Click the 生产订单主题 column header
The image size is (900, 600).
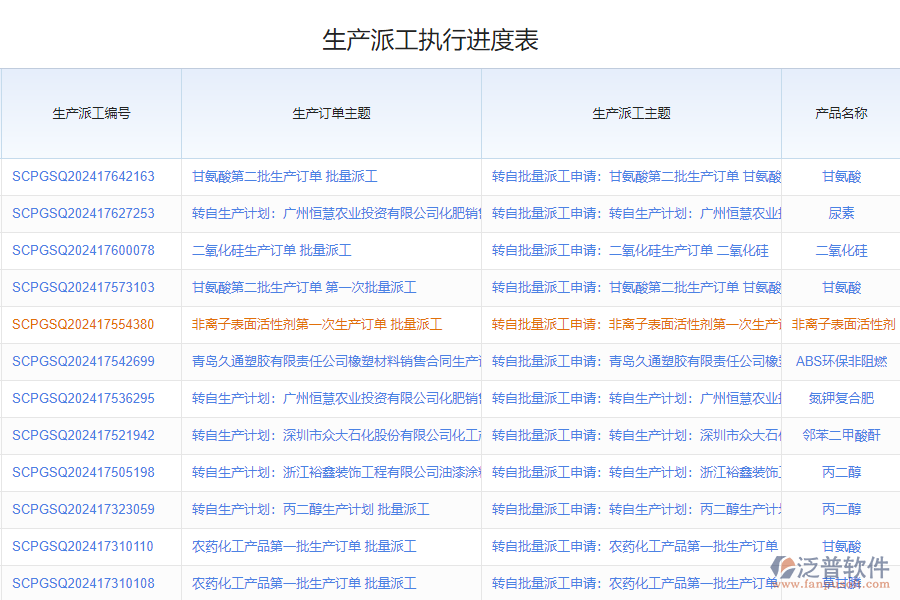(x=331, y=113)
